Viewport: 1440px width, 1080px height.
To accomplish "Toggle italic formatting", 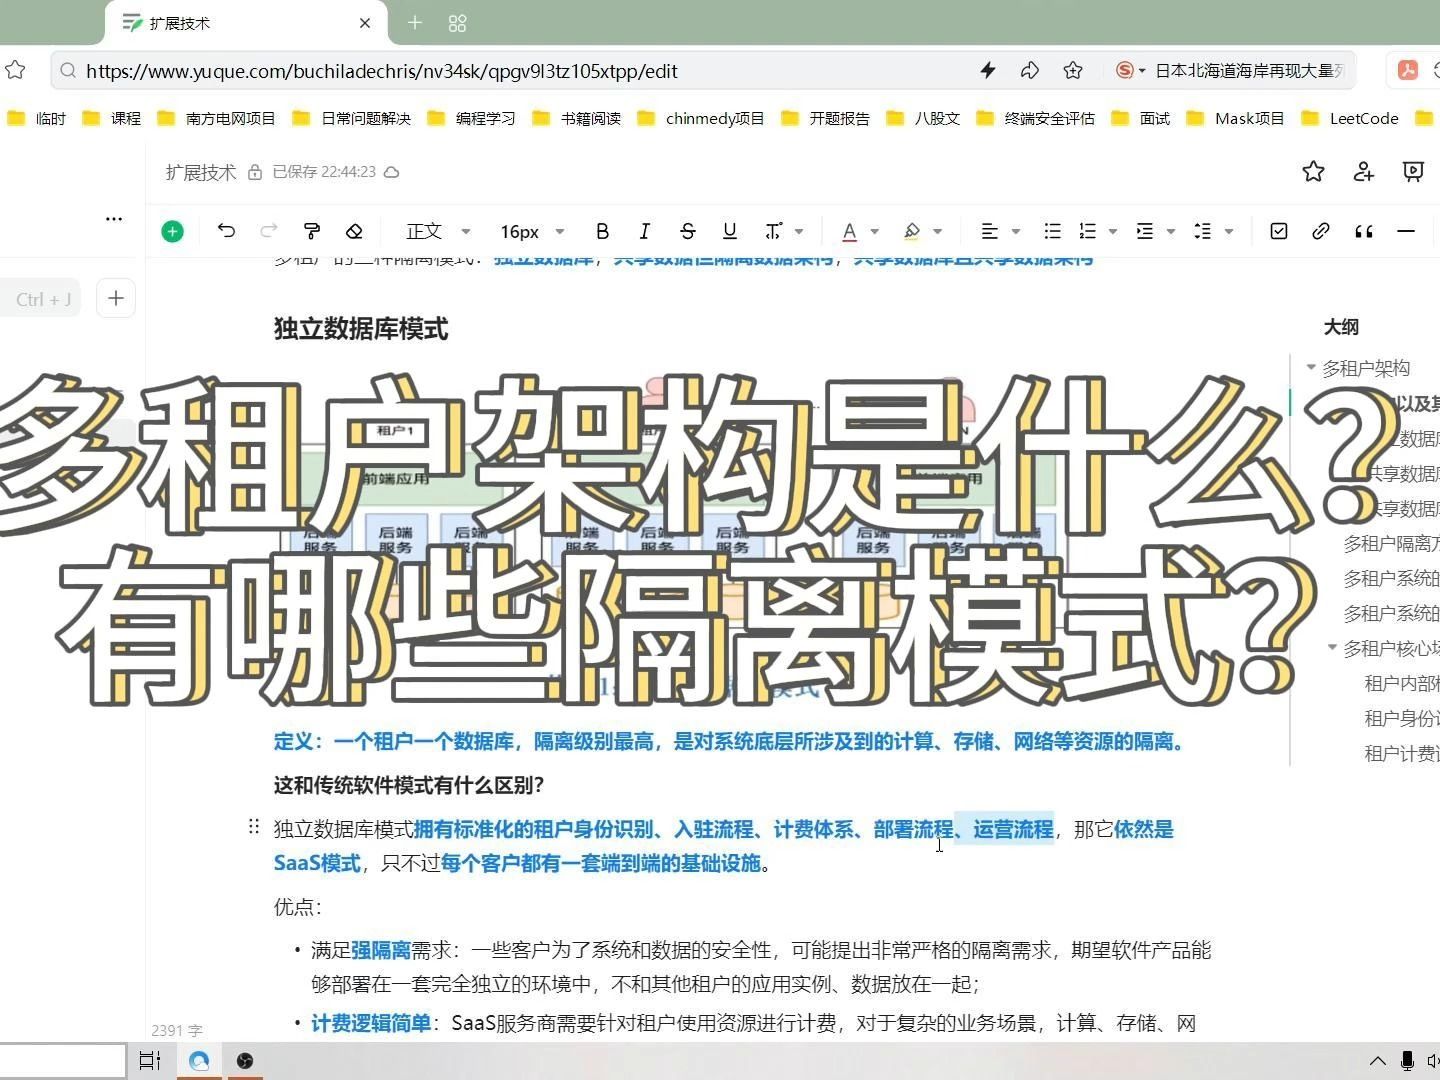I will [644, 231].
